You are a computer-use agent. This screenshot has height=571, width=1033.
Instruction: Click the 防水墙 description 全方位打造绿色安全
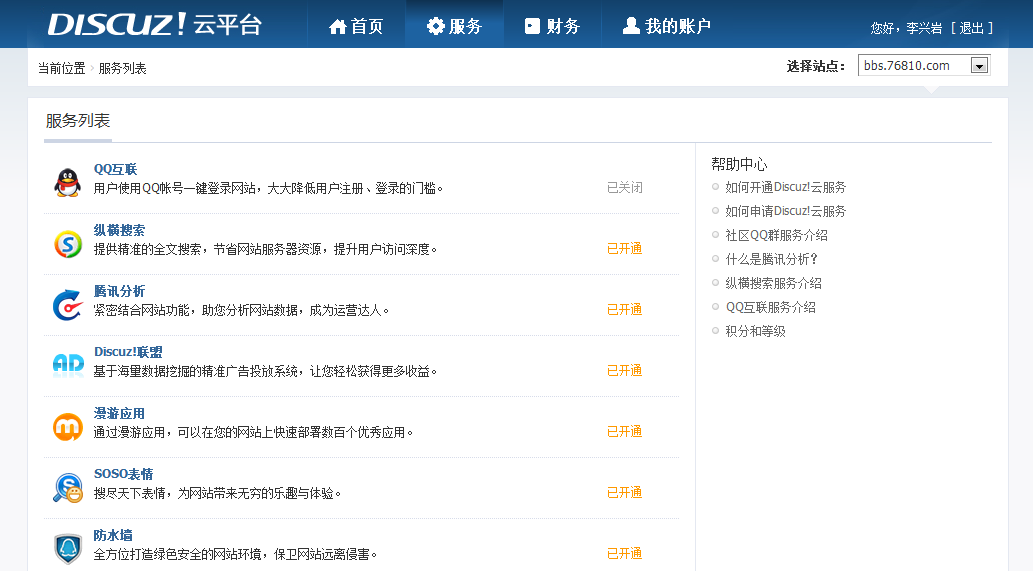click(x=235, y=555)
